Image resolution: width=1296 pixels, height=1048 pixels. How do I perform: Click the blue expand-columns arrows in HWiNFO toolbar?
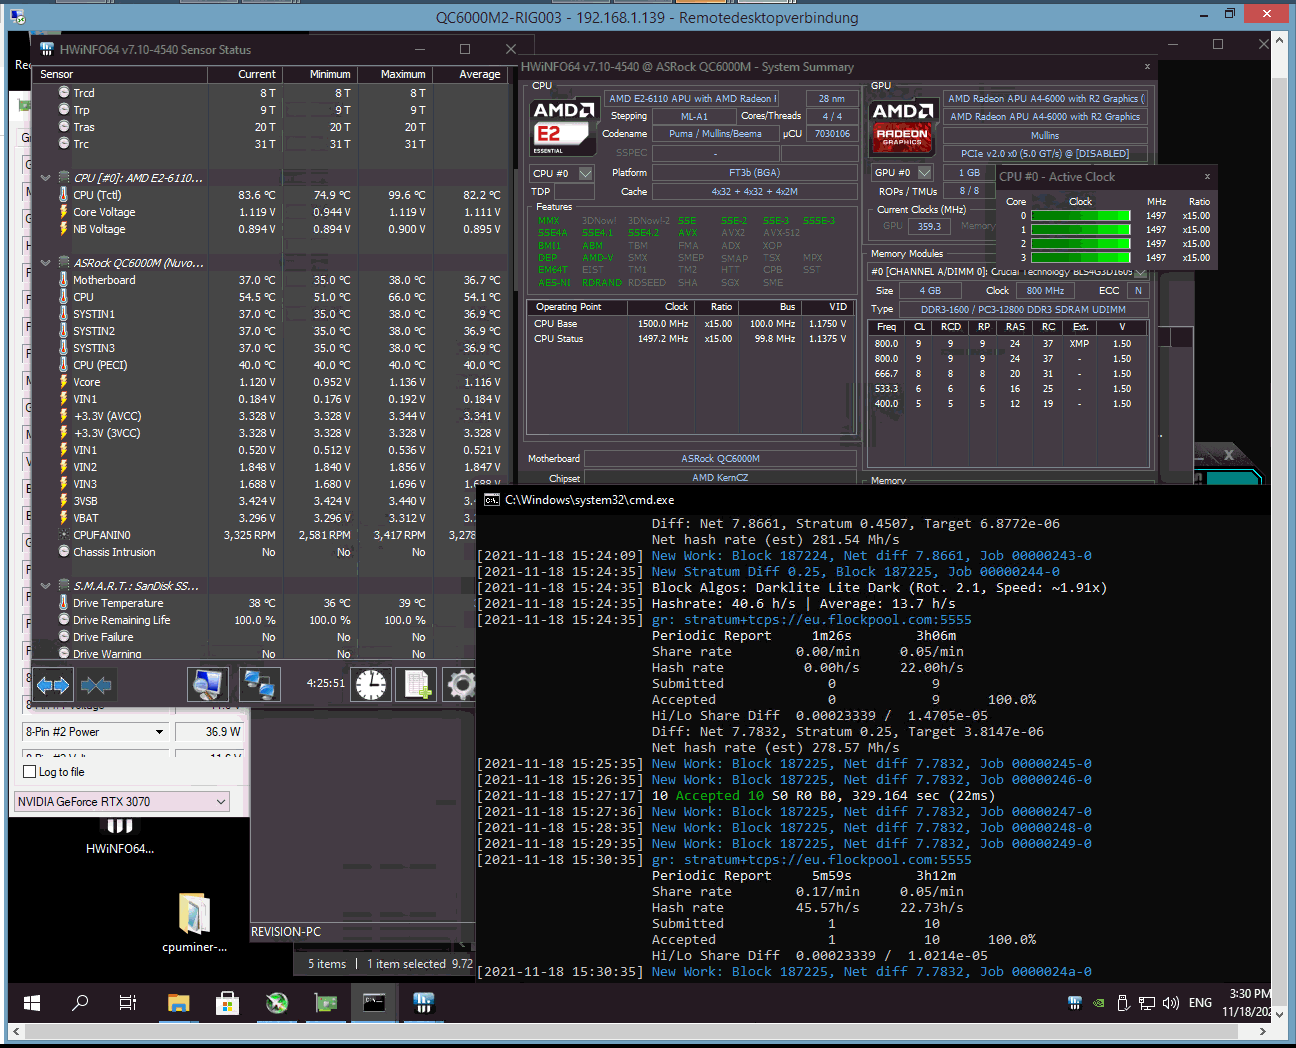pyautogui.click(x=53, y=685)
